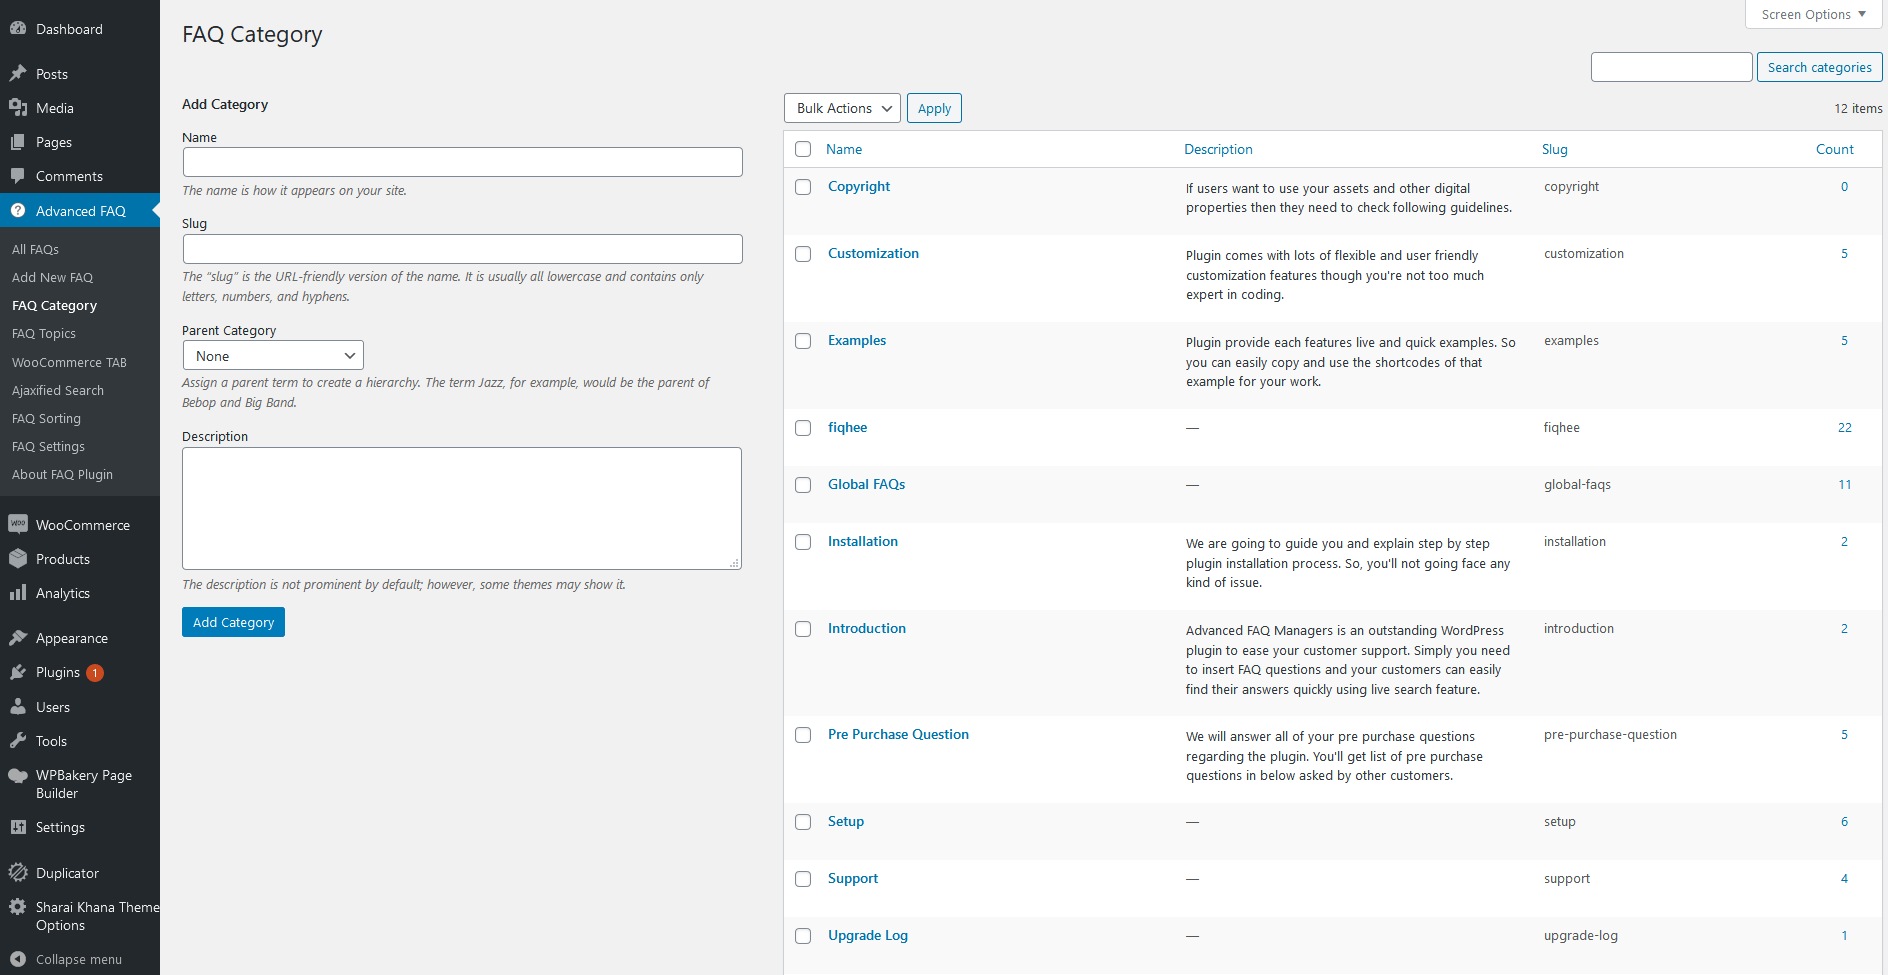Open Add New FAQ submenu item
Image resolution: width=1888 pixels, height=975 pixels.
click(52, 277)
